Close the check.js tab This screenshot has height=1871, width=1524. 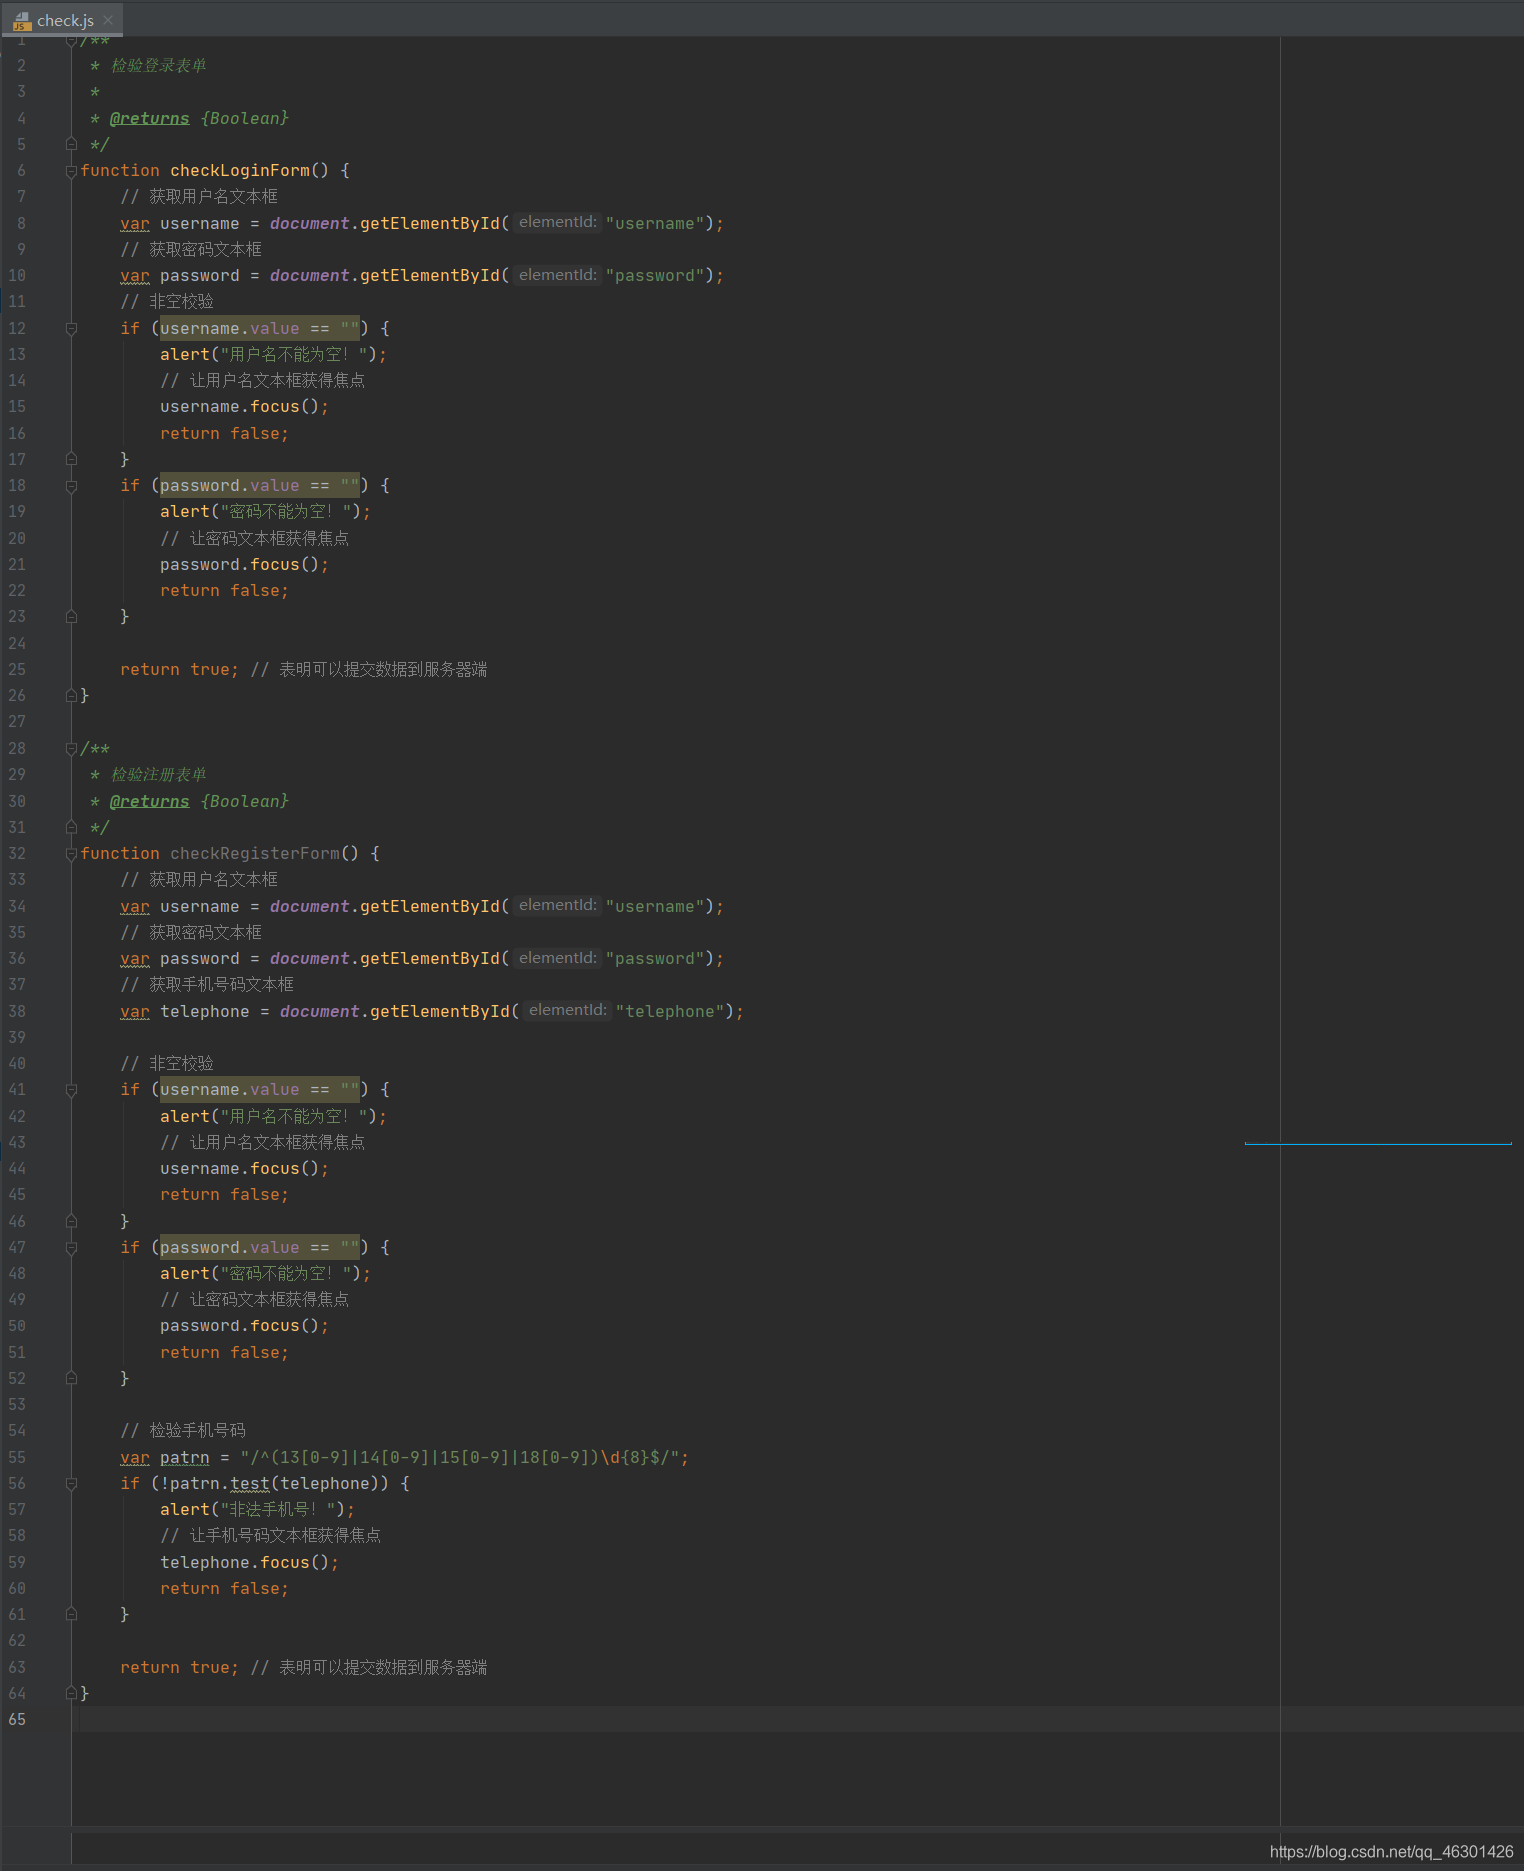click(x=108, y=20)
